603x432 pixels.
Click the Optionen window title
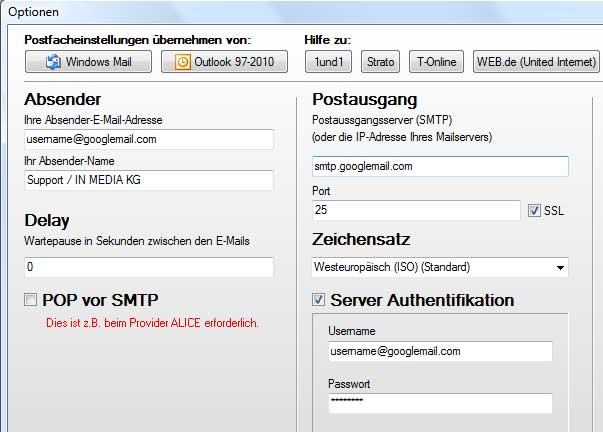tap(33, 12)
